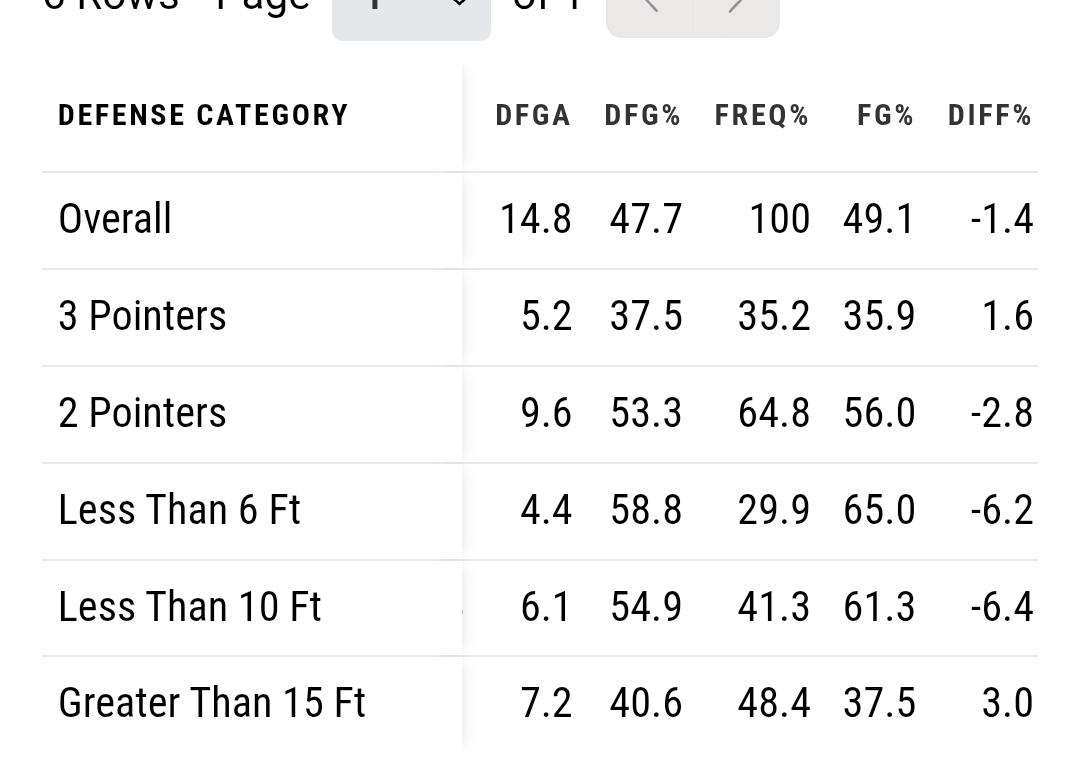Go to next page arrow

[736, 12]
